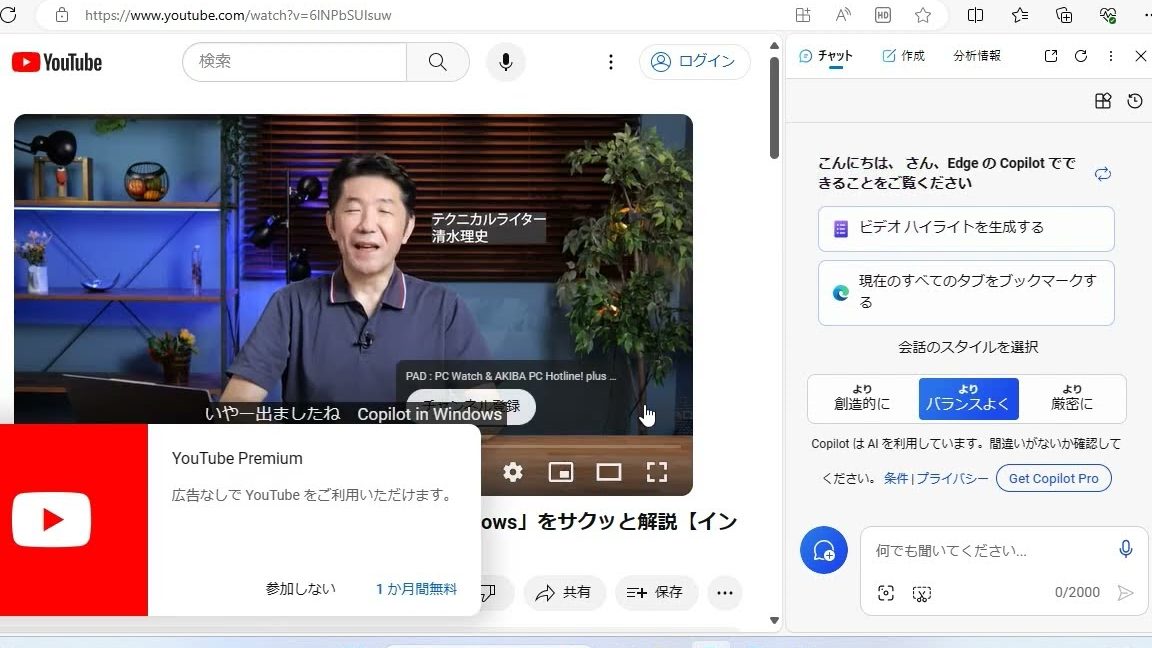The image size is (1152, 648).
Task: Activate the Read aloud icon
Action: (843, 15)
